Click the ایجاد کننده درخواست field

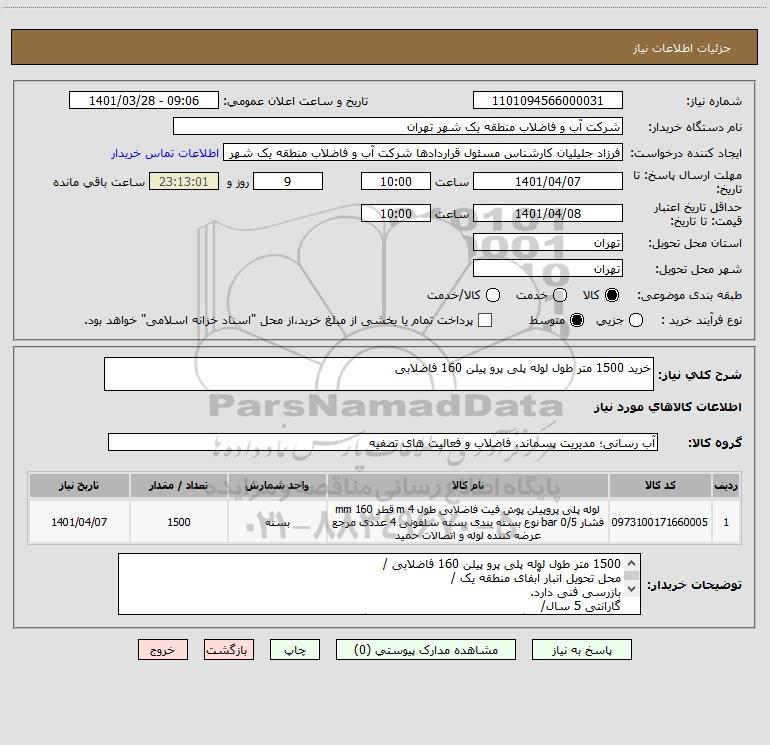pyautogui.click(x=423, y=153)
